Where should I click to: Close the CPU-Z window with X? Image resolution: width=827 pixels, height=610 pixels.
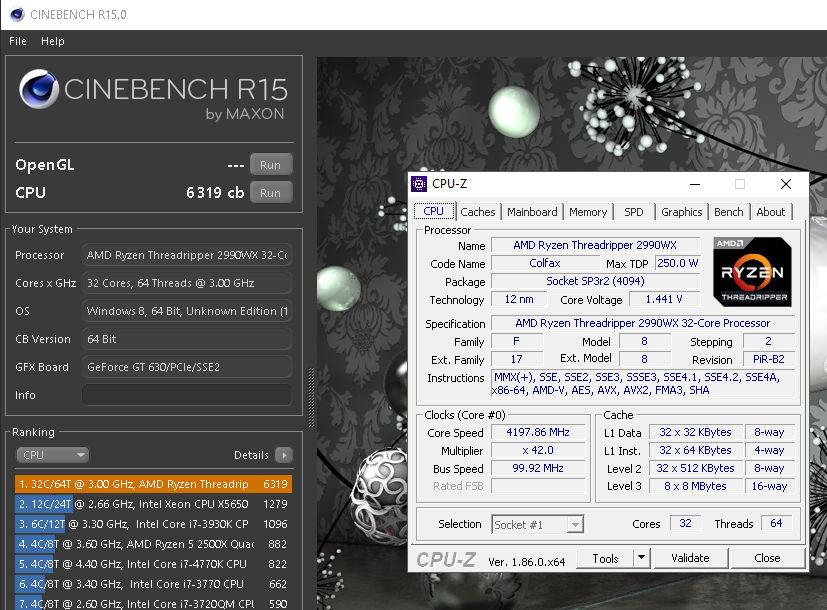[x=786, y=184]
